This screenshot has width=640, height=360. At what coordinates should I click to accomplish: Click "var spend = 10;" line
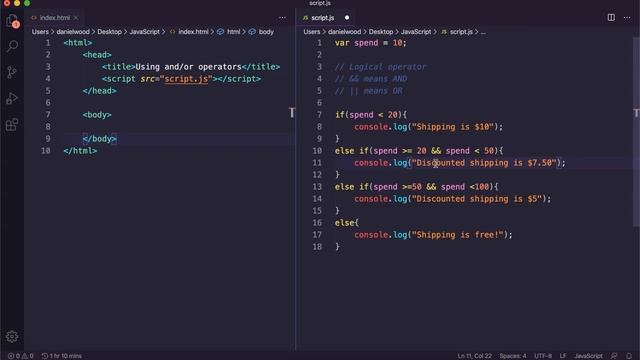point(371,43)
